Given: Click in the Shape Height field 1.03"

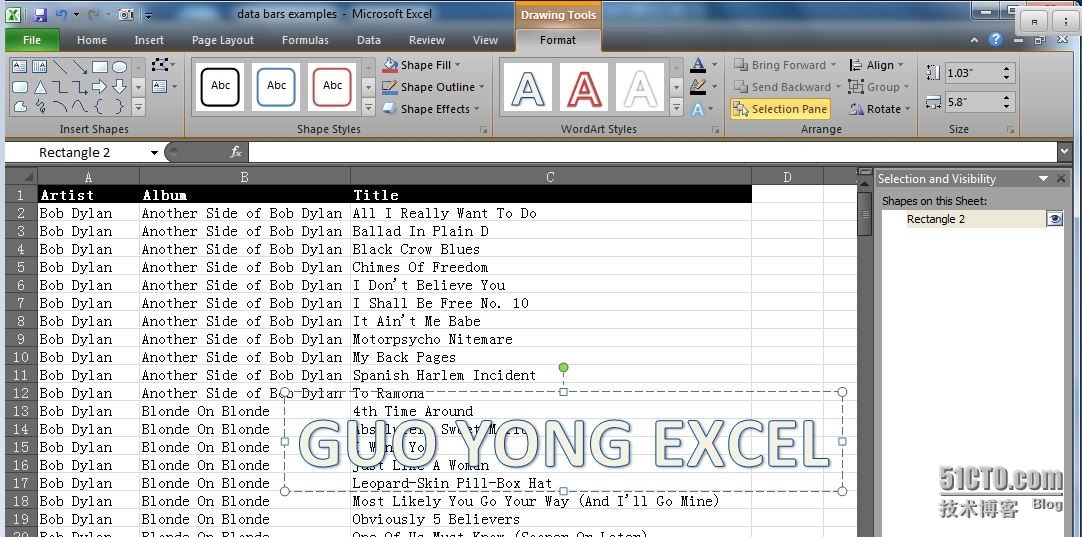Looking at the screenshot, I should pyautogui.click(x=972, y=72).
